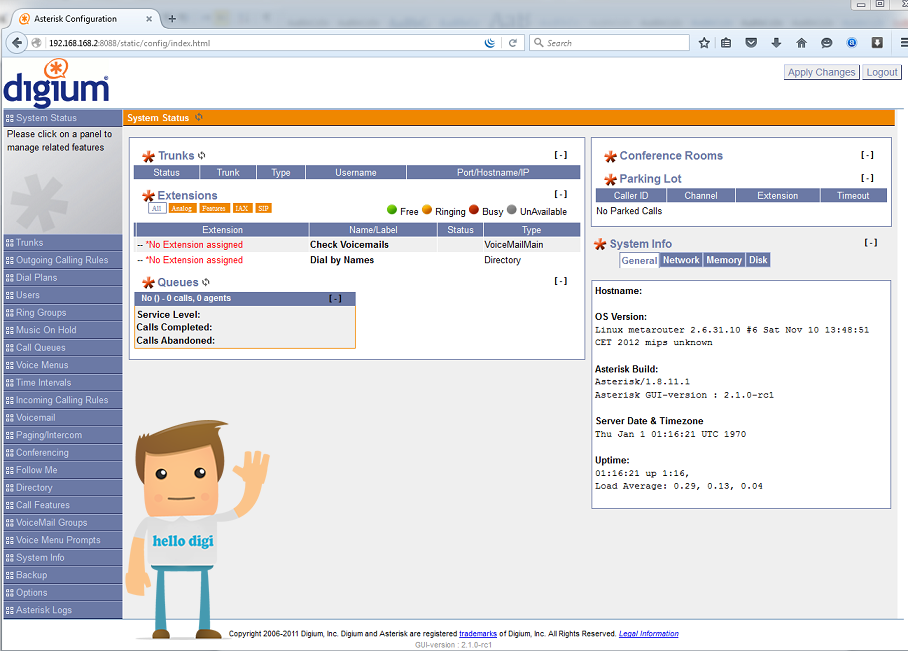Open System Info in sidebar
The height and width of the screenshot is (651, 908).
pyautogui.click(x=63, y=558)
